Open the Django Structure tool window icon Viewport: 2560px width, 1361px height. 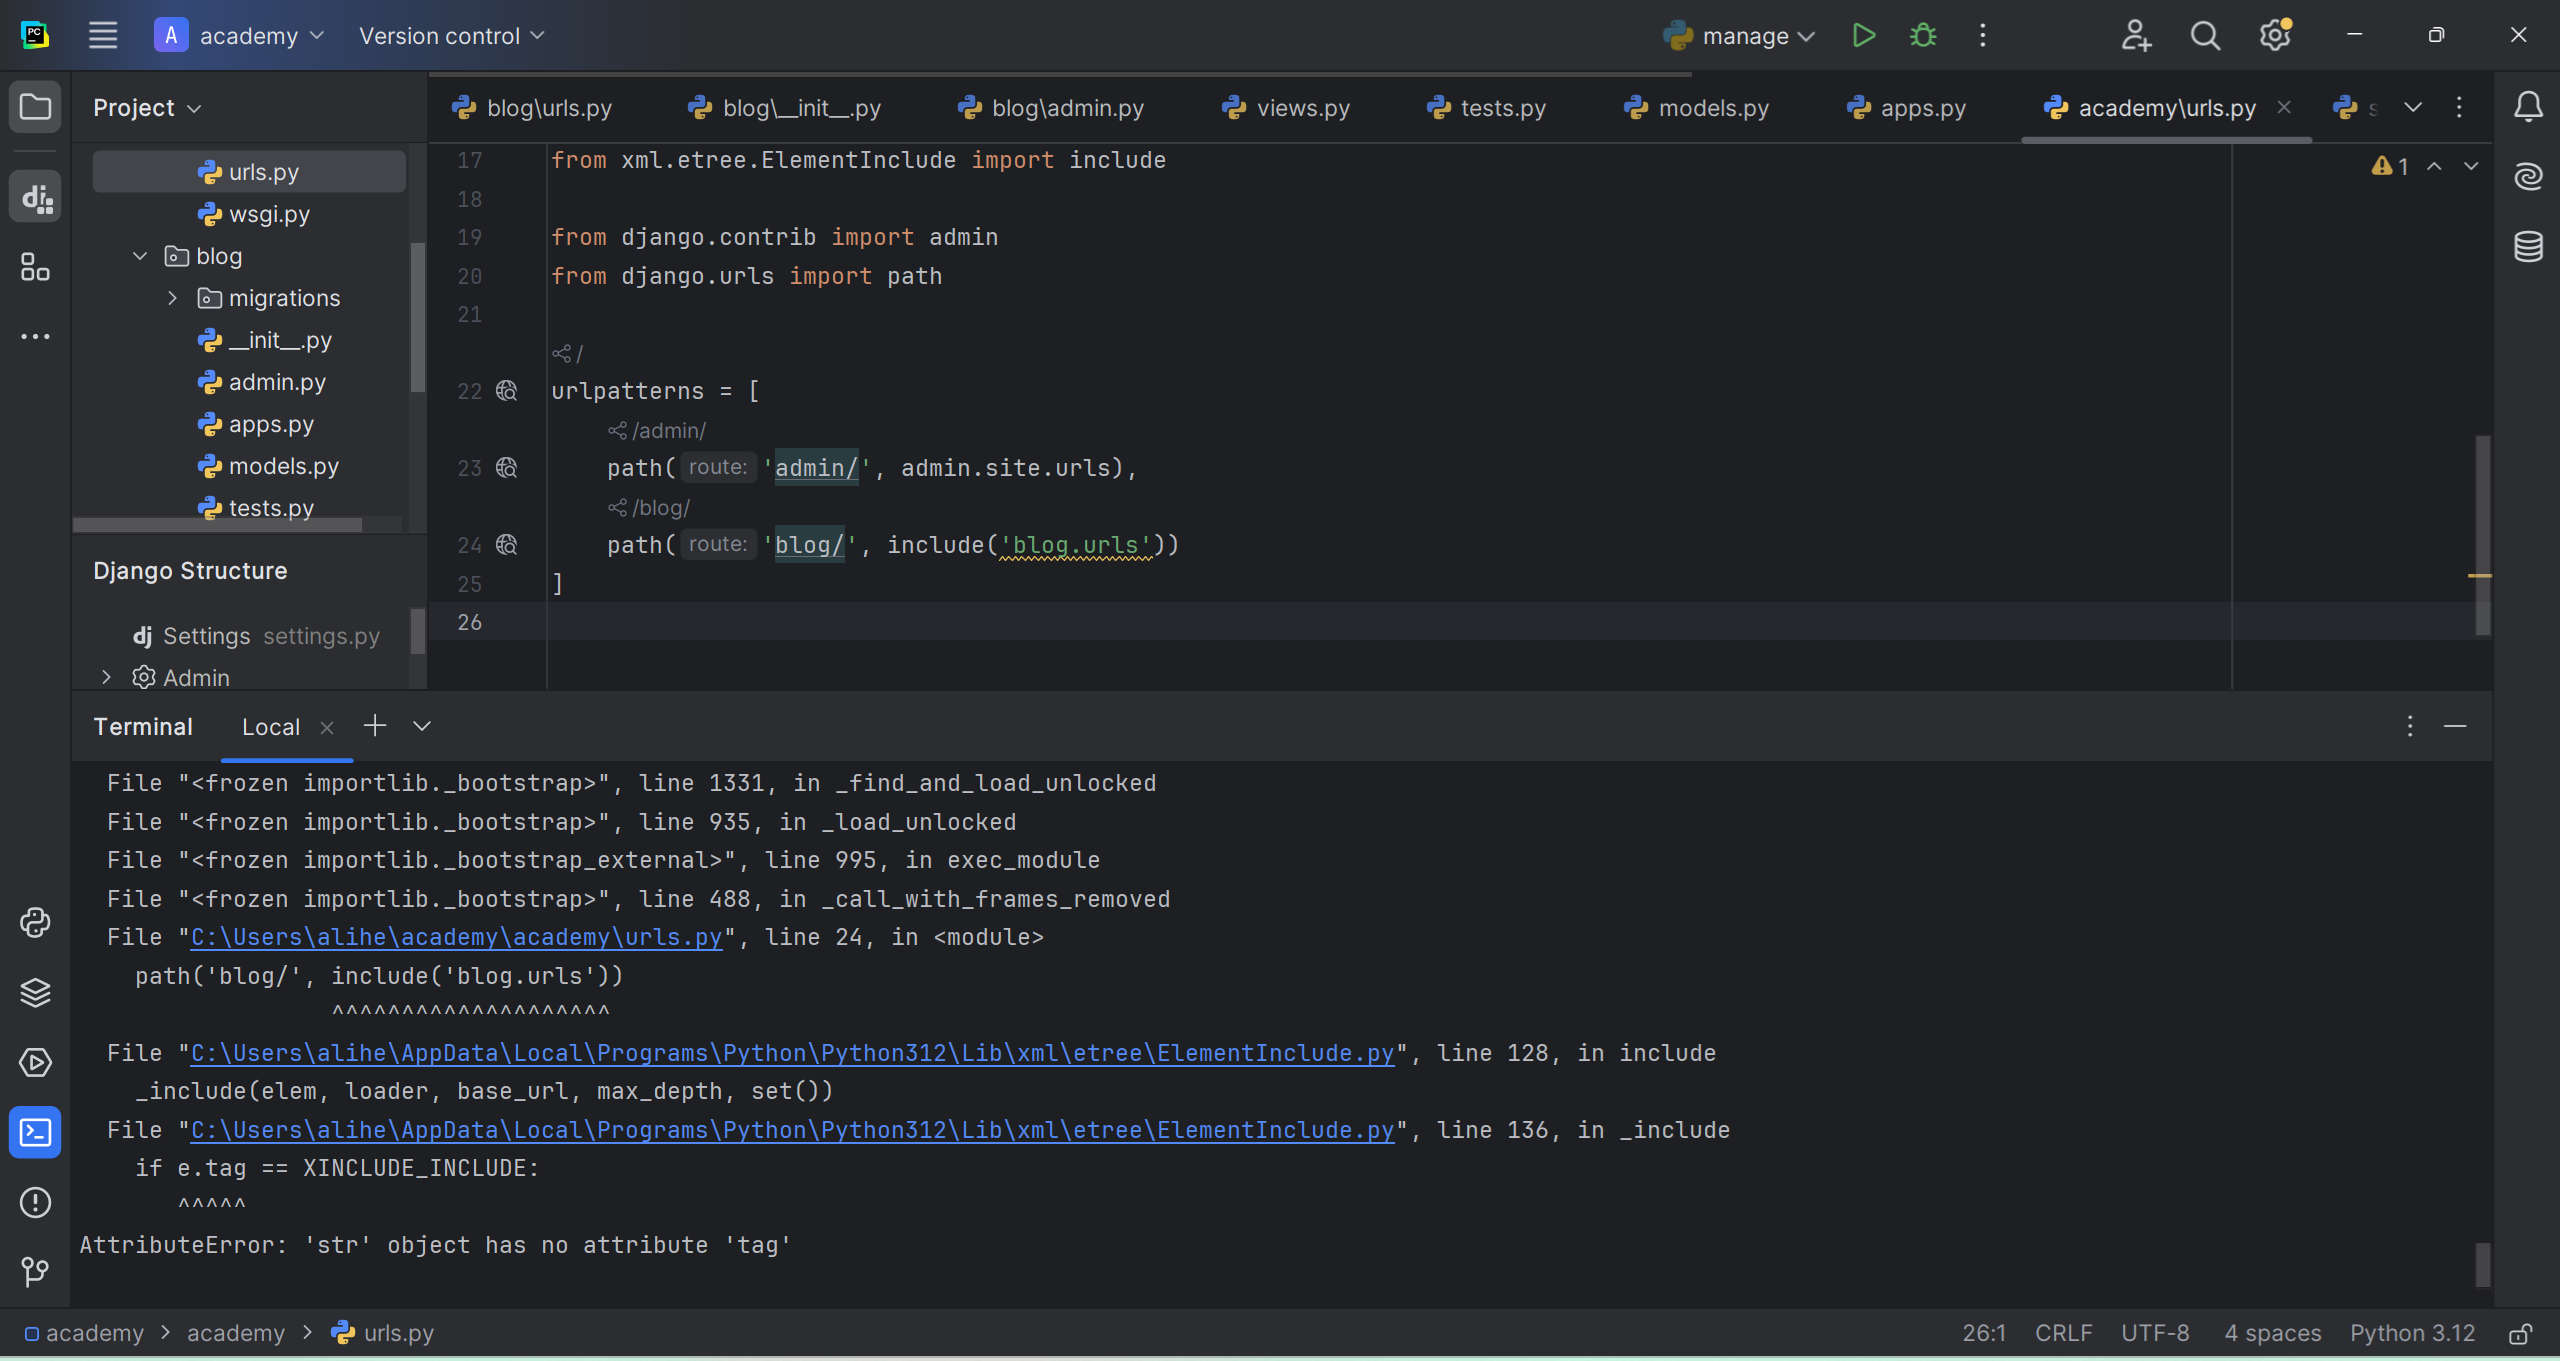click(x=35, y=198)
